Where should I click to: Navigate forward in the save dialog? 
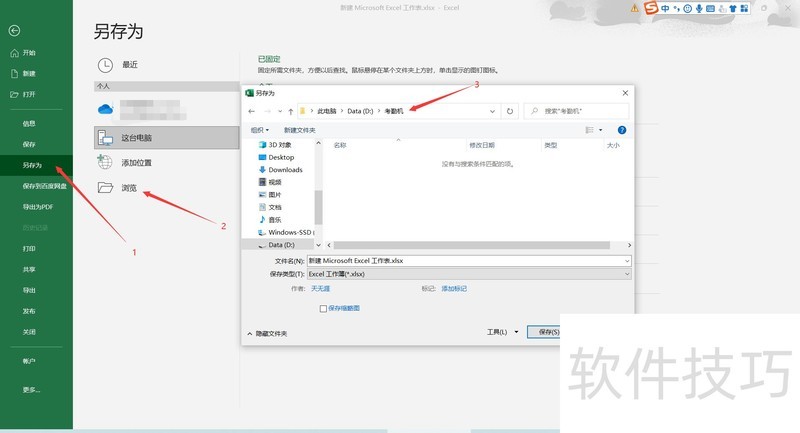pyautogui.click(x=267, y=111)
